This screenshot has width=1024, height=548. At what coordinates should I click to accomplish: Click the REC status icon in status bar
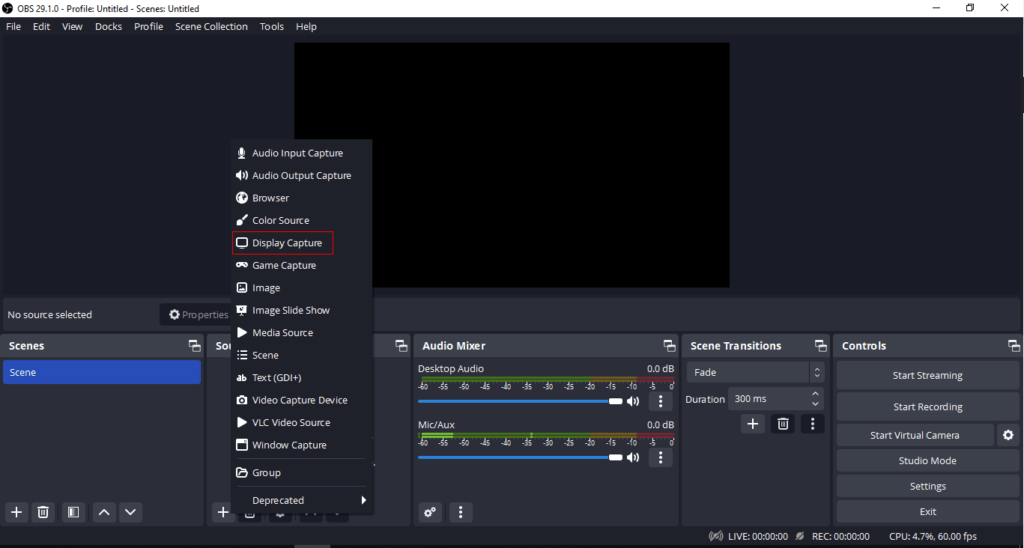pos(800,536)
